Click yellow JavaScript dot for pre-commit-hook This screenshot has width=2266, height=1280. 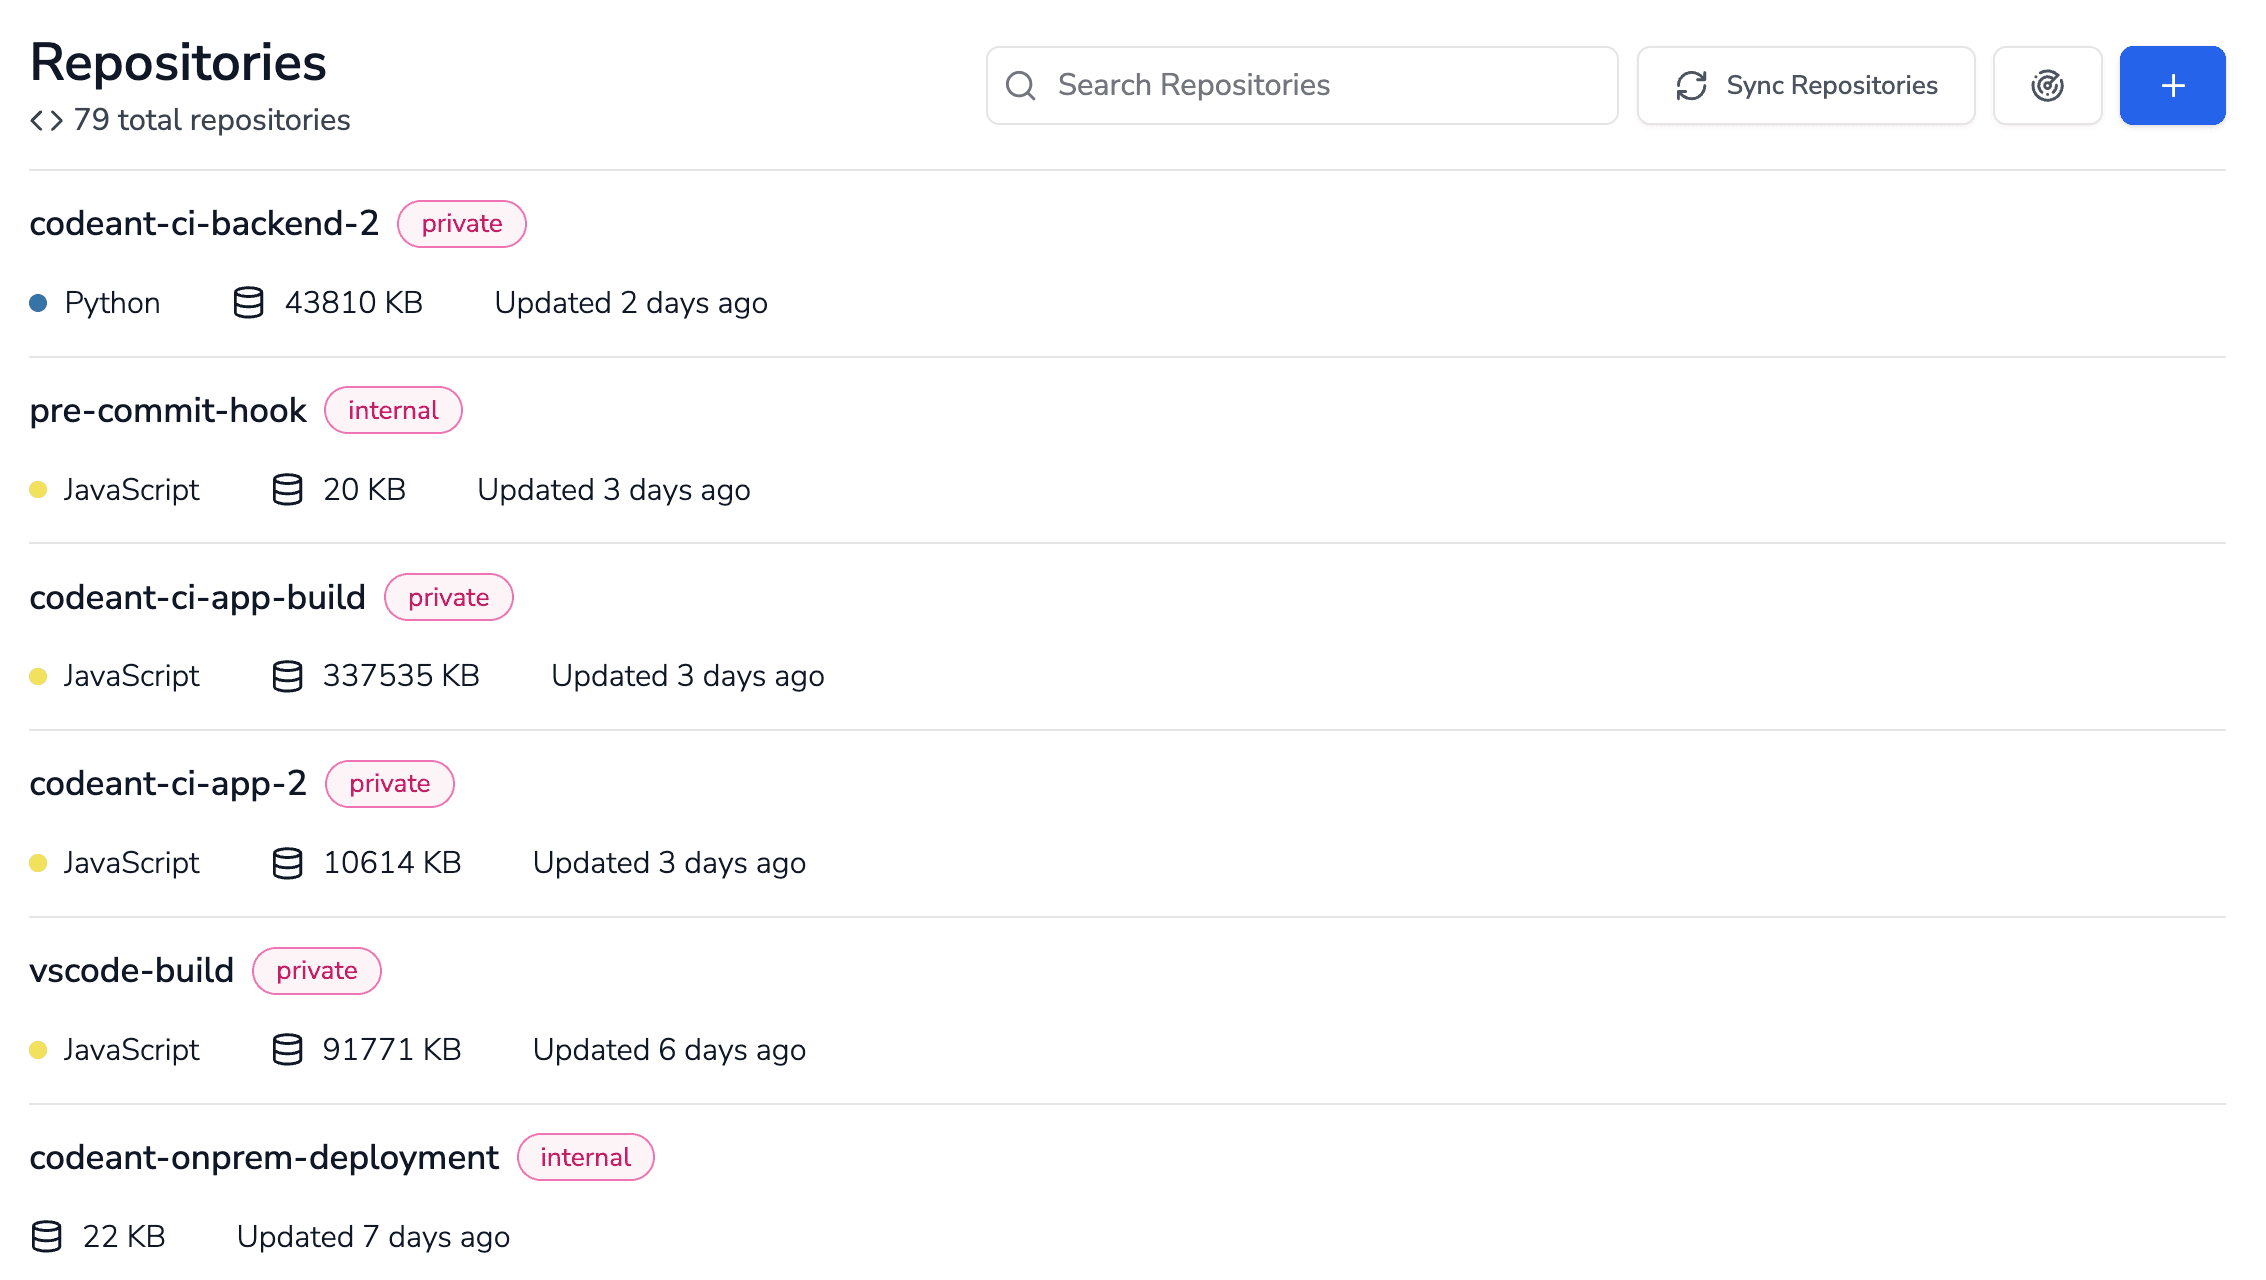point(38,490)
